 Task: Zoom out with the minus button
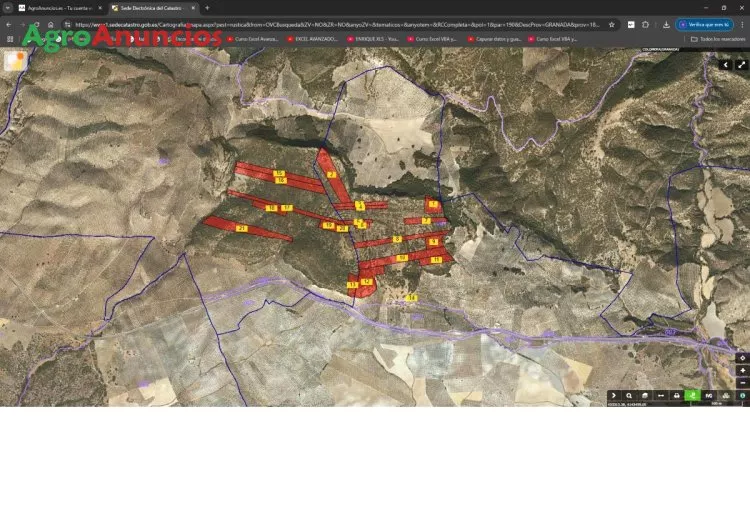tap(742, 382)
